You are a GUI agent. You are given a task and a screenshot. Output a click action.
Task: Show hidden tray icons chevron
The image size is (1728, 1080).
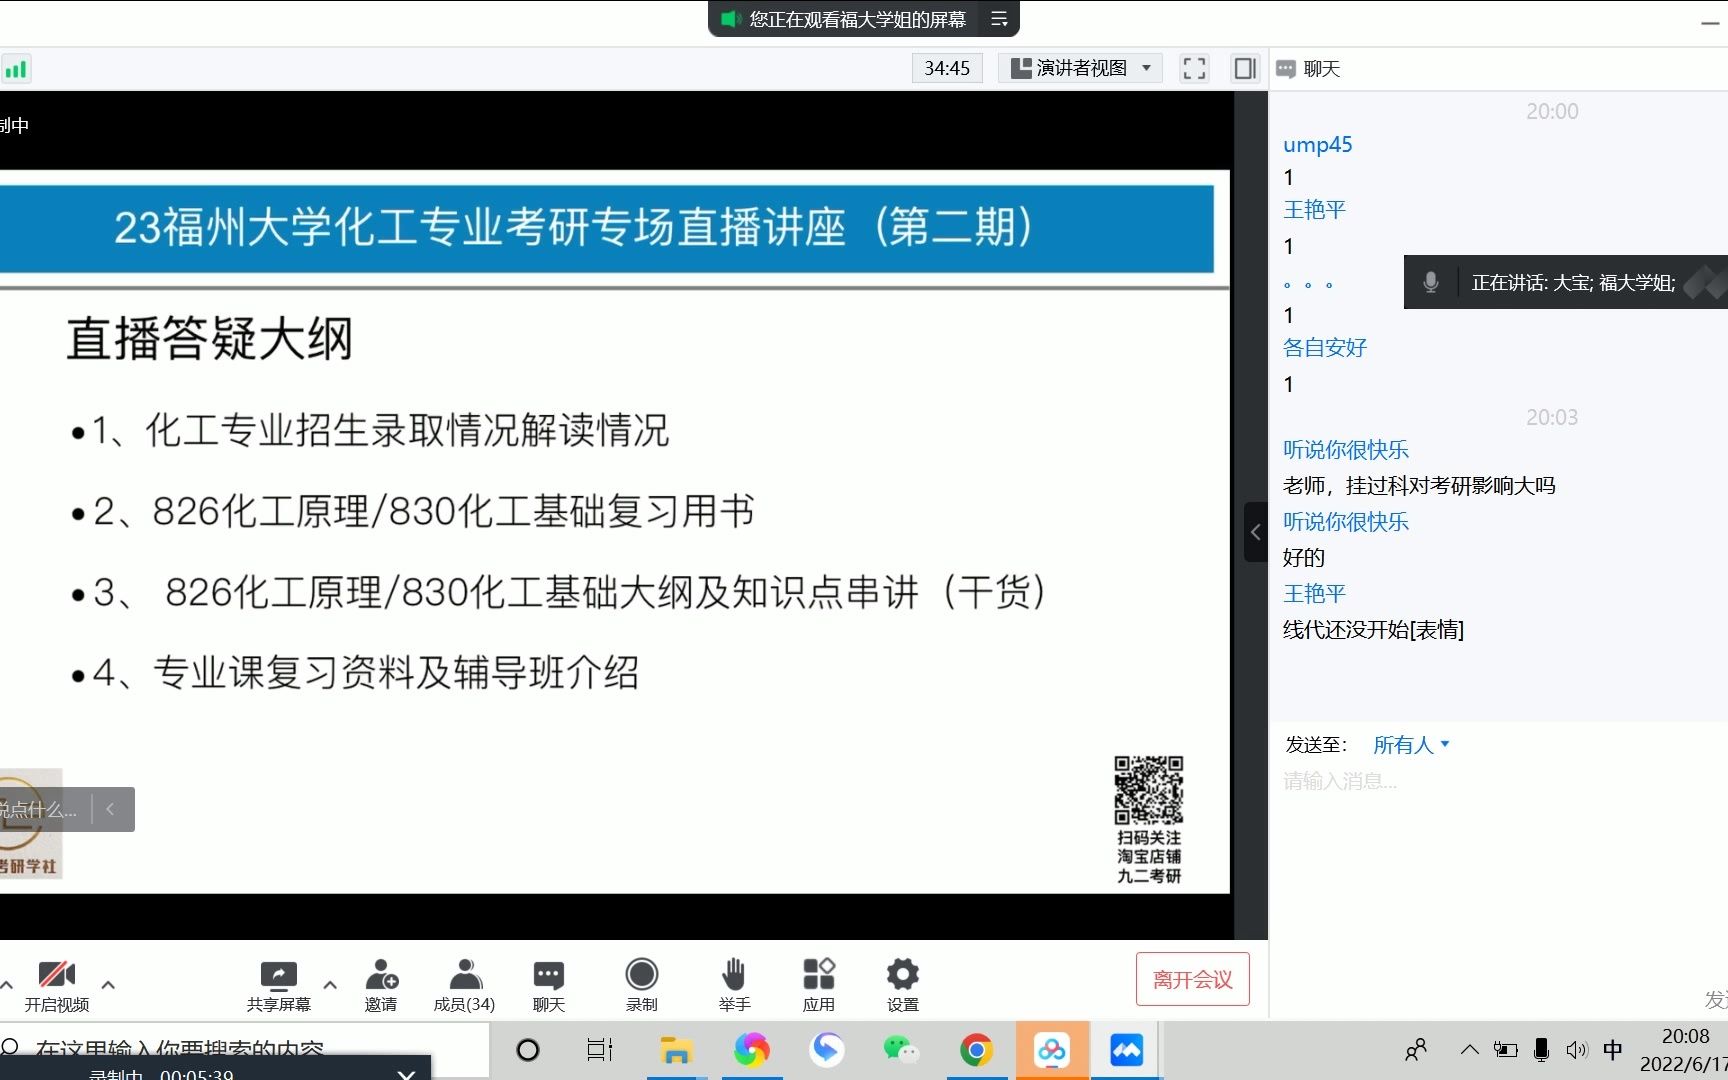click(1469, 1050)
